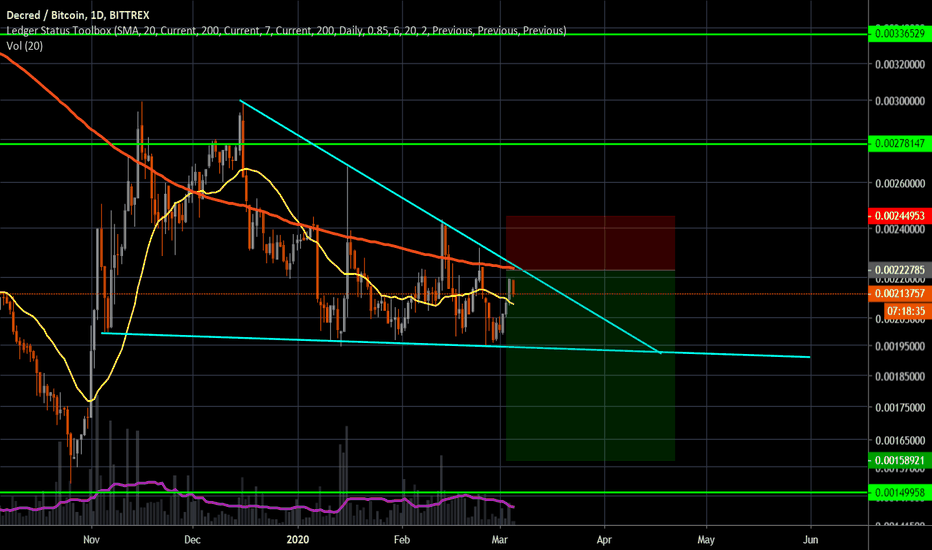Viewport: 932px width, 550px height.
Task: Click the Dec label on time axis
Action: (x=192, y=539)
